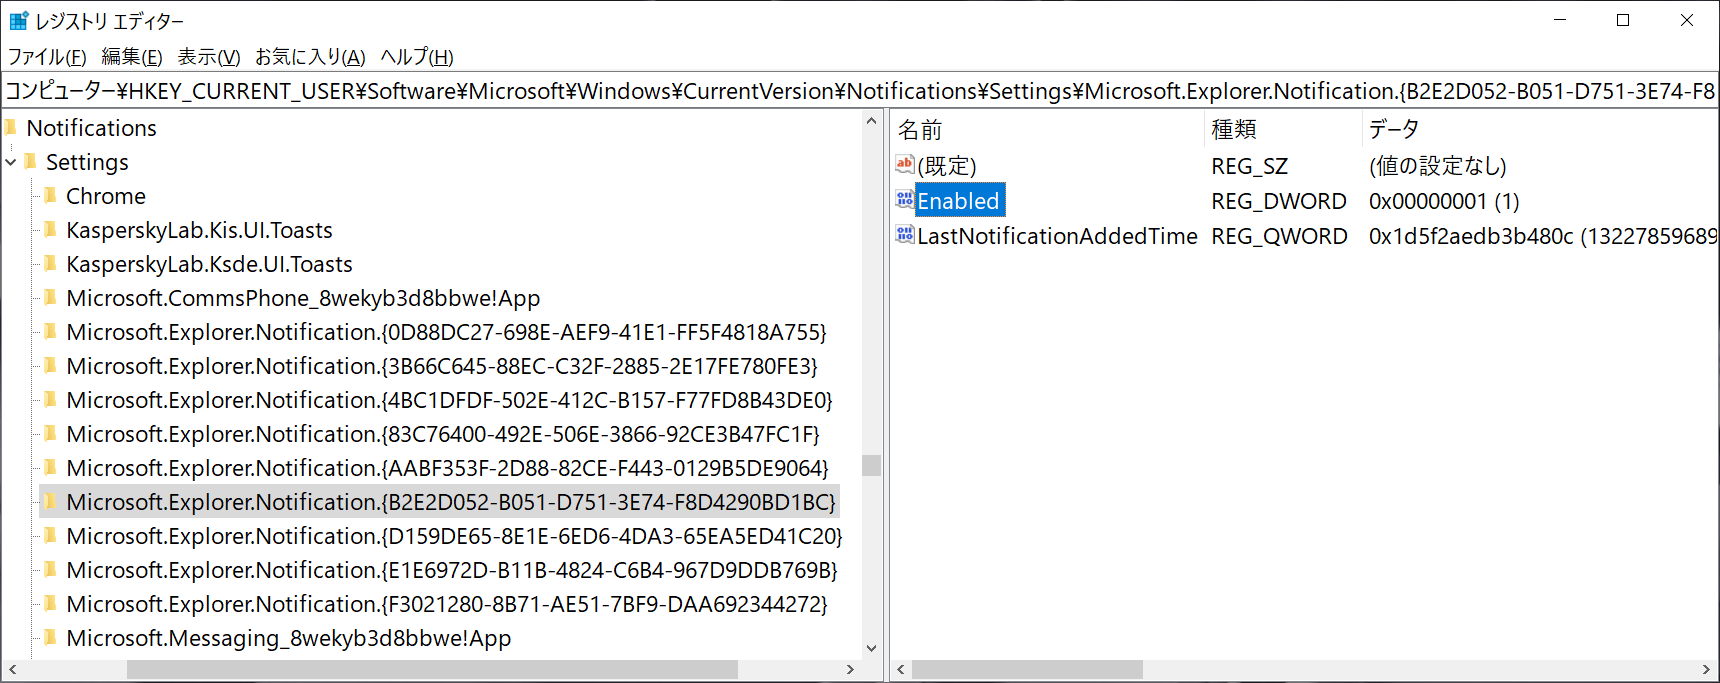Click folder icon of the {AABF353F key
The height and width of the screenshot is (683, 1720).
tap(50, 467)
